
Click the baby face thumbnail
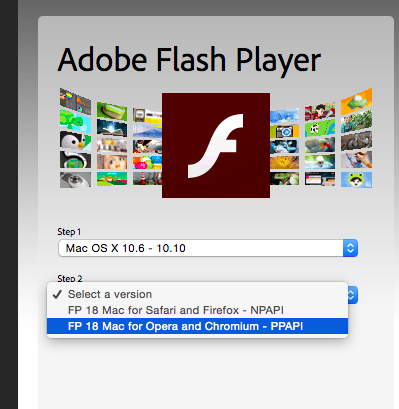[x=112, y=162]
